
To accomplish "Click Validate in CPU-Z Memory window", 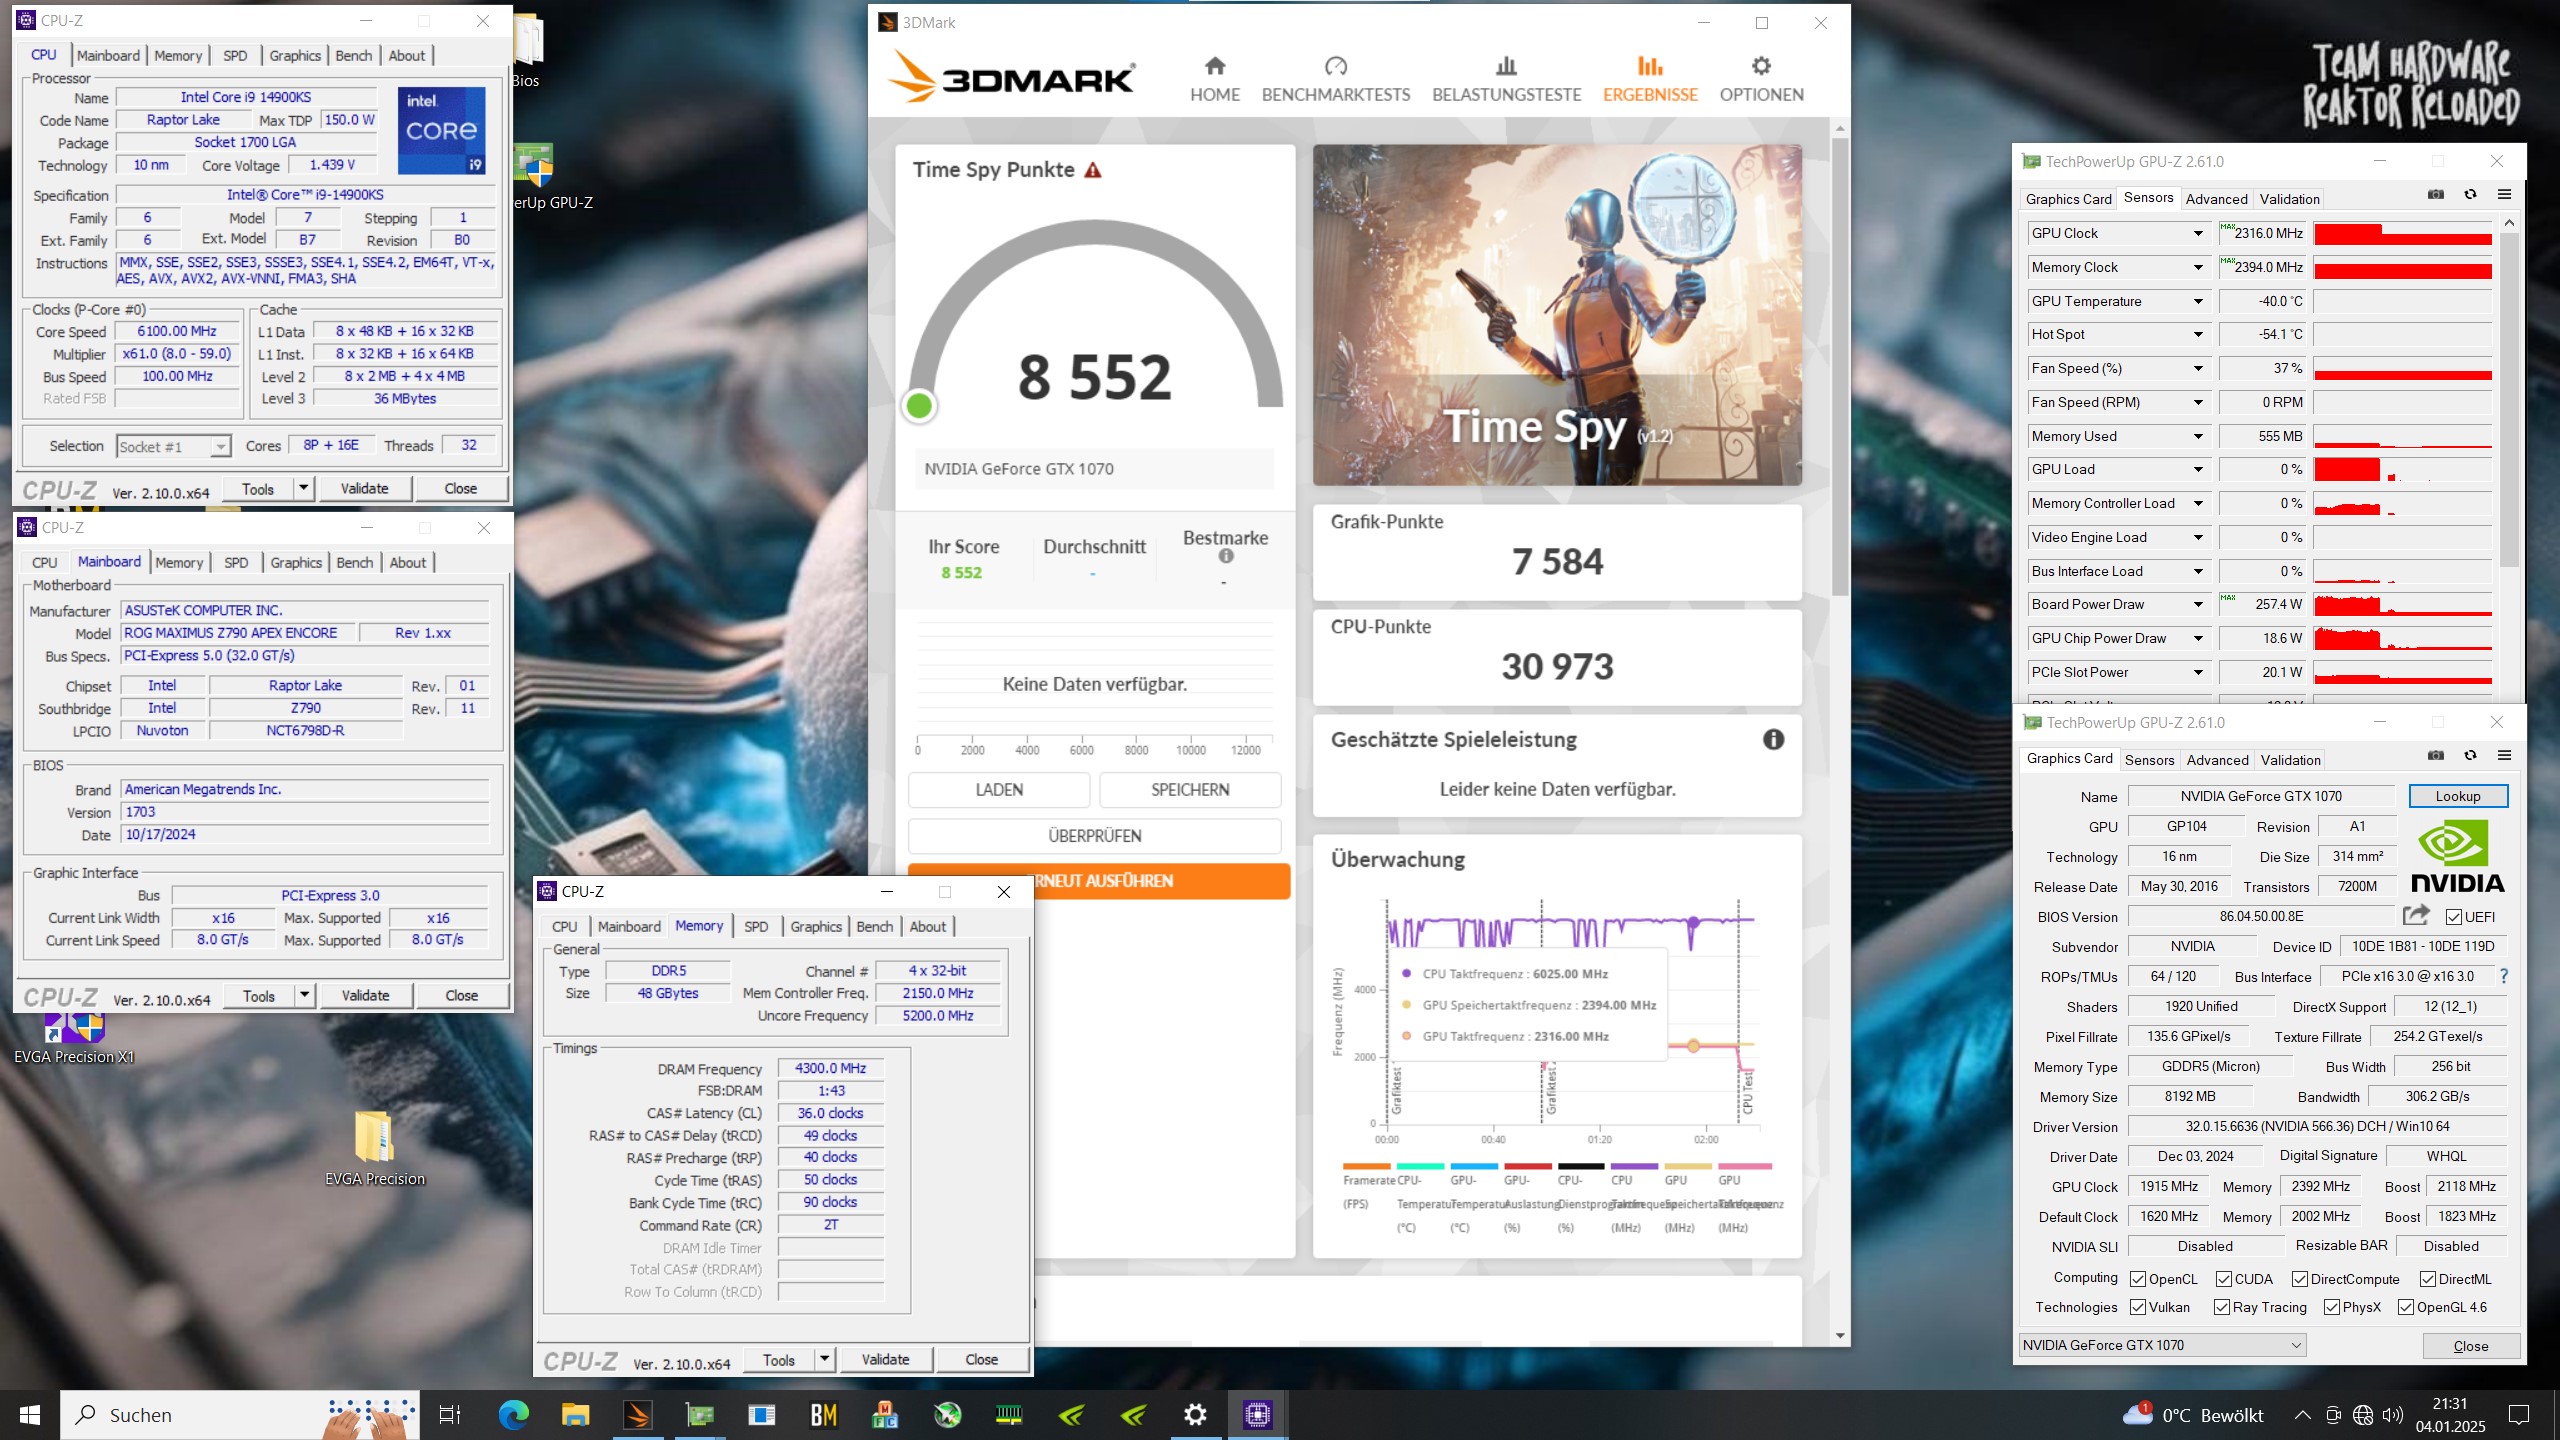I will (x=885, y=1359).
